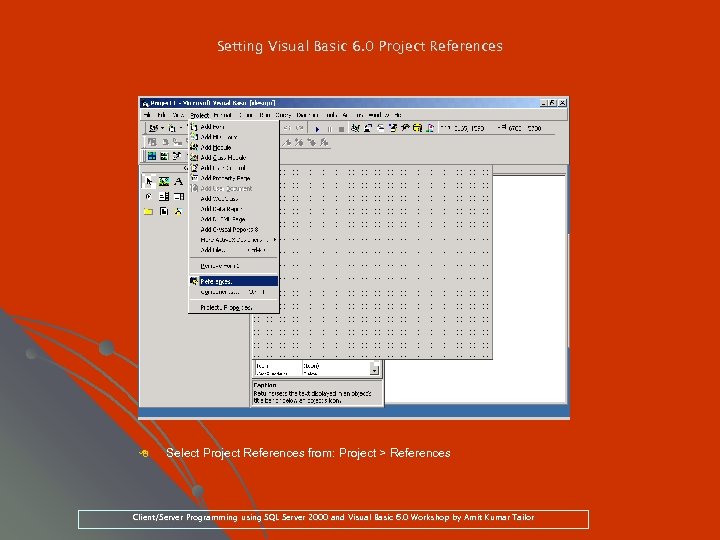Launch Visual Component Manager toolbar icon
The width and height of the screenshot is (720, 540).
pyautogui.click(x=430, y=128)
